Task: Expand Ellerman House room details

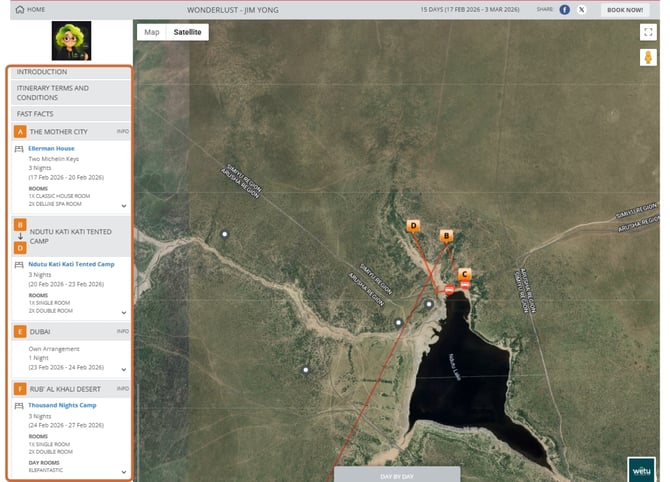Action: (124, 206)
